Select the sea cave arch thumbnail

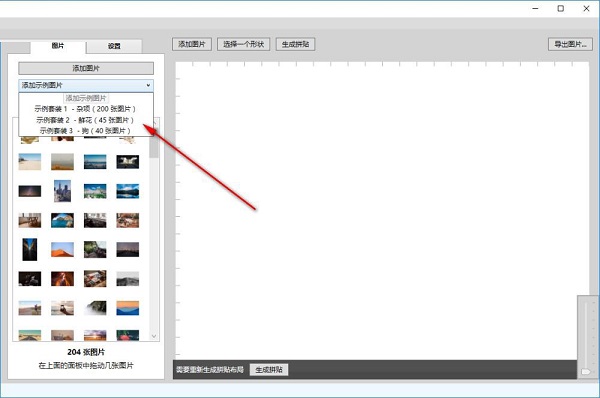62,220
